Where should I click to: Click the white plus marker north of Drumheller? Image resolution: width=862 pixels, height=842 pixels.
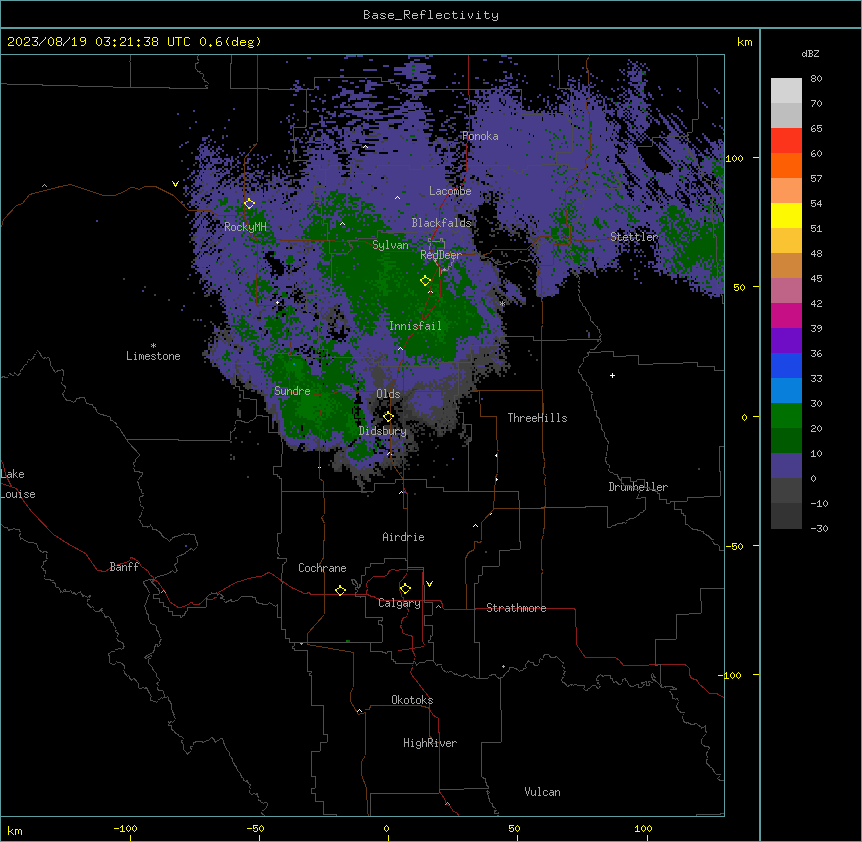tap(612, 375)
